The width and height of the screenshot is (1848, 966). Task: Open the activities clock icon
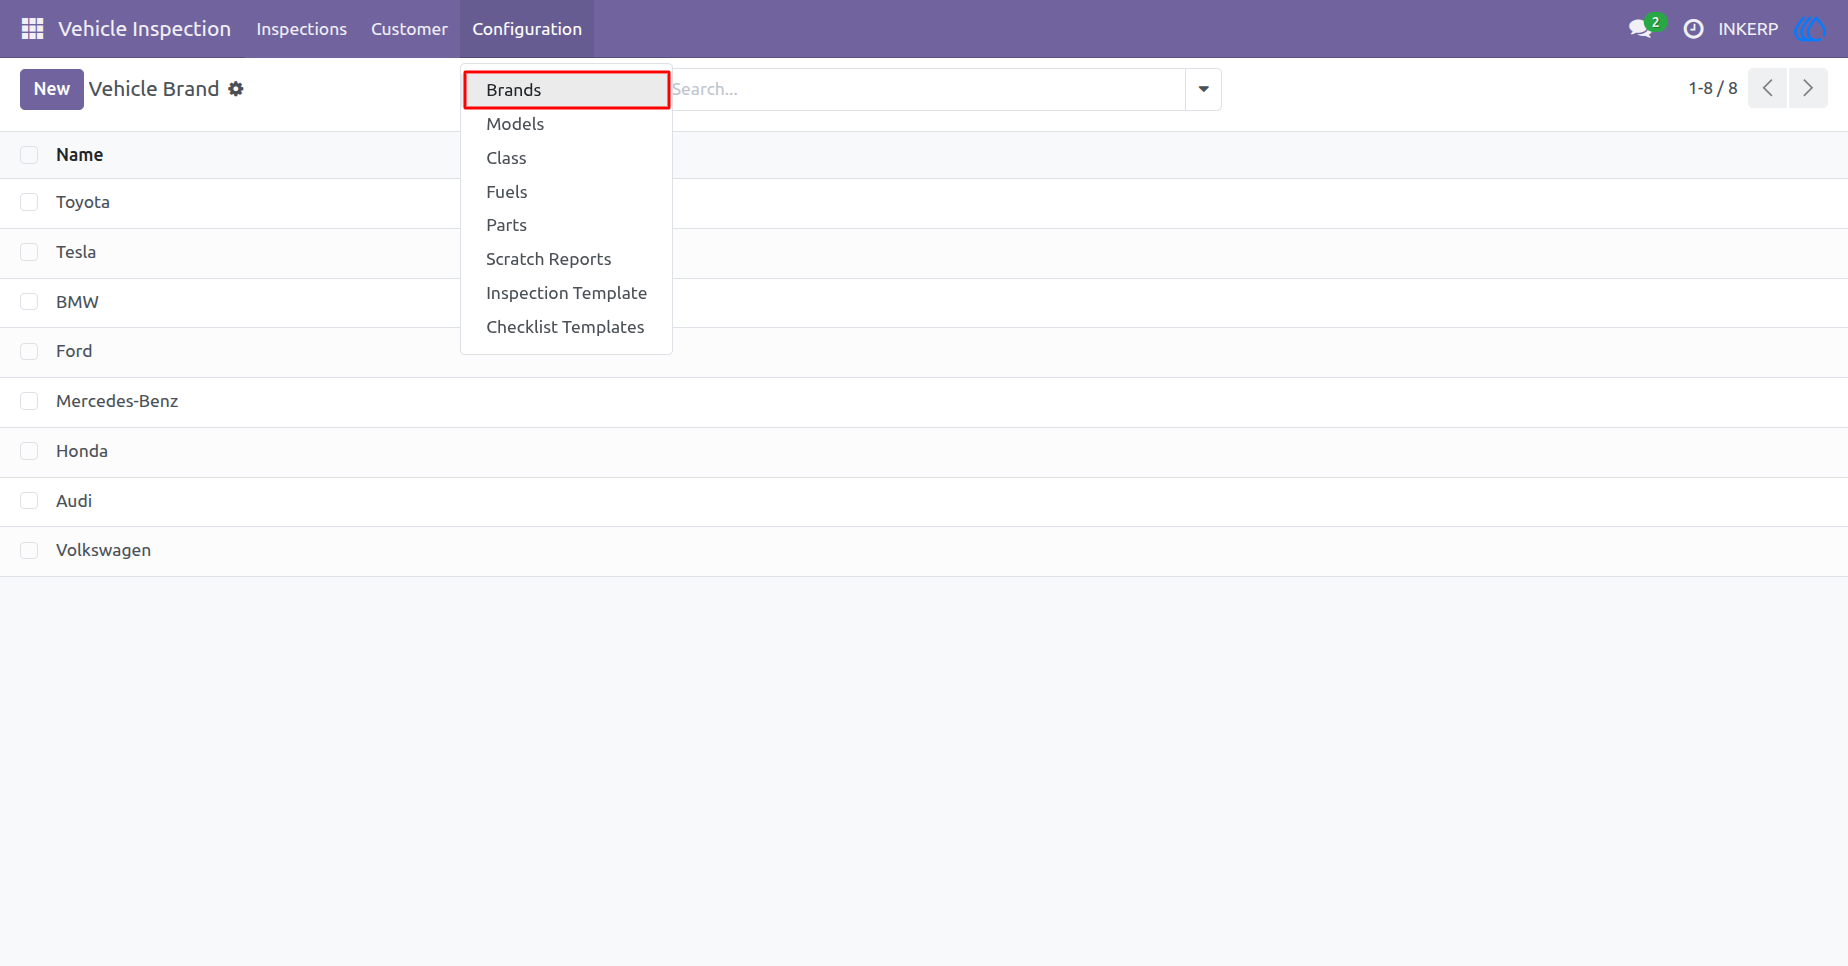[1693, 29]
